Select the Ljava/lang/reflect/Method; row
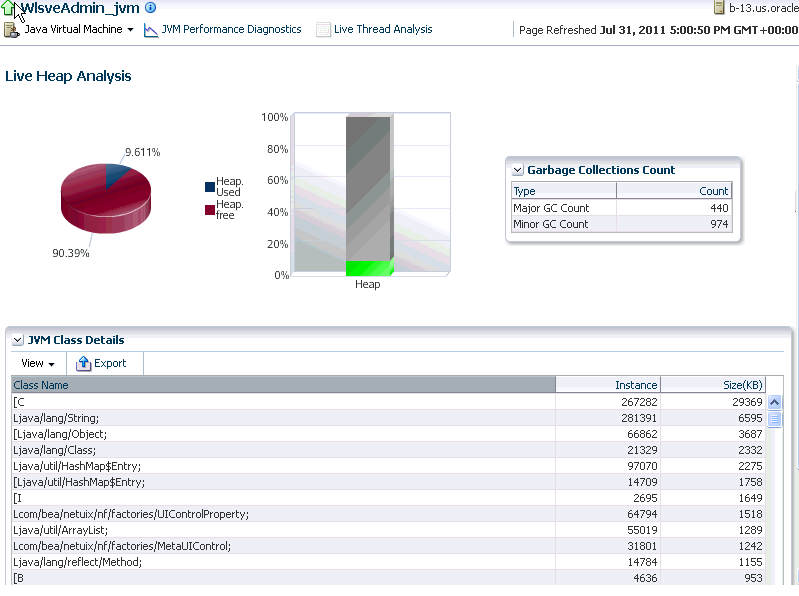 388,562
